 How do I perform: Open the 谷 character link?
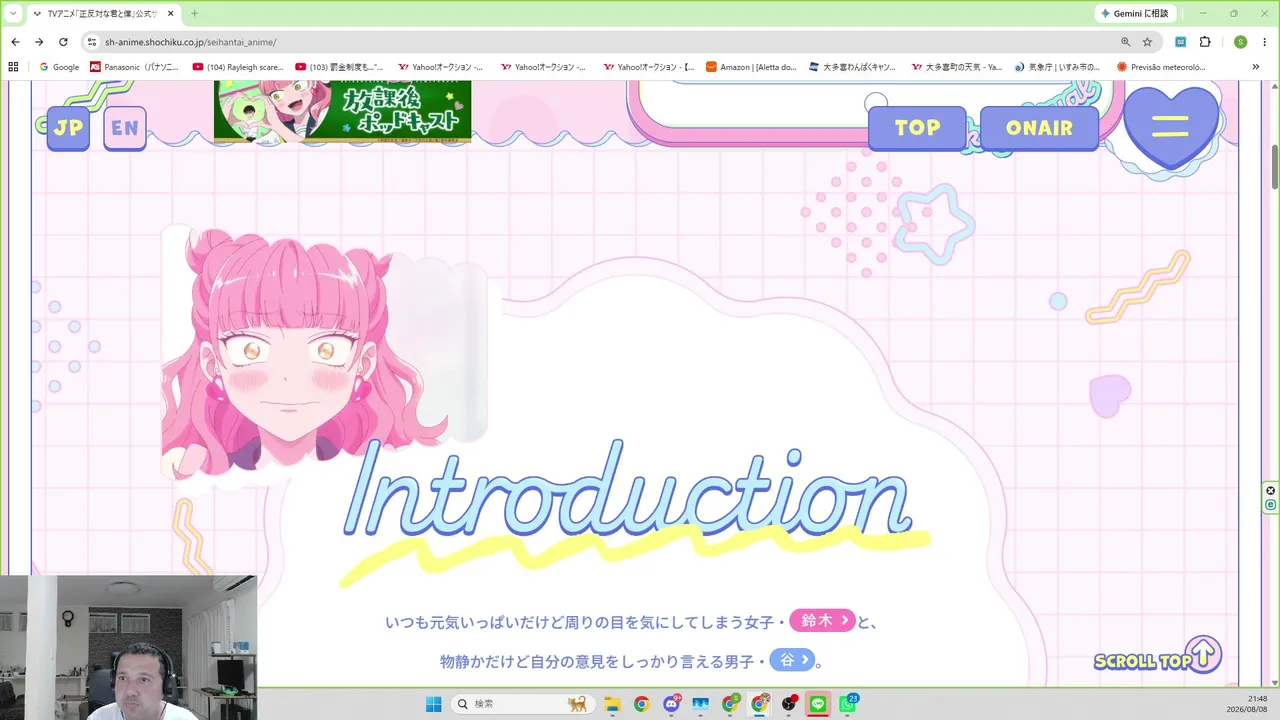(x=792, y=660)
